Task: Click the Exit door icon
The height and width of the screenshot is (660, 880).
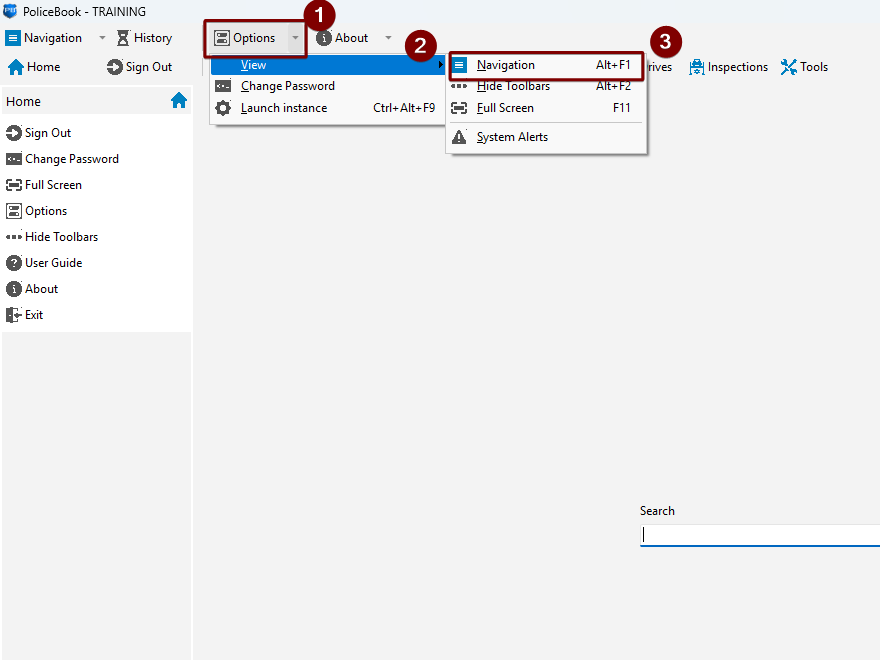Action: point(14,315)
